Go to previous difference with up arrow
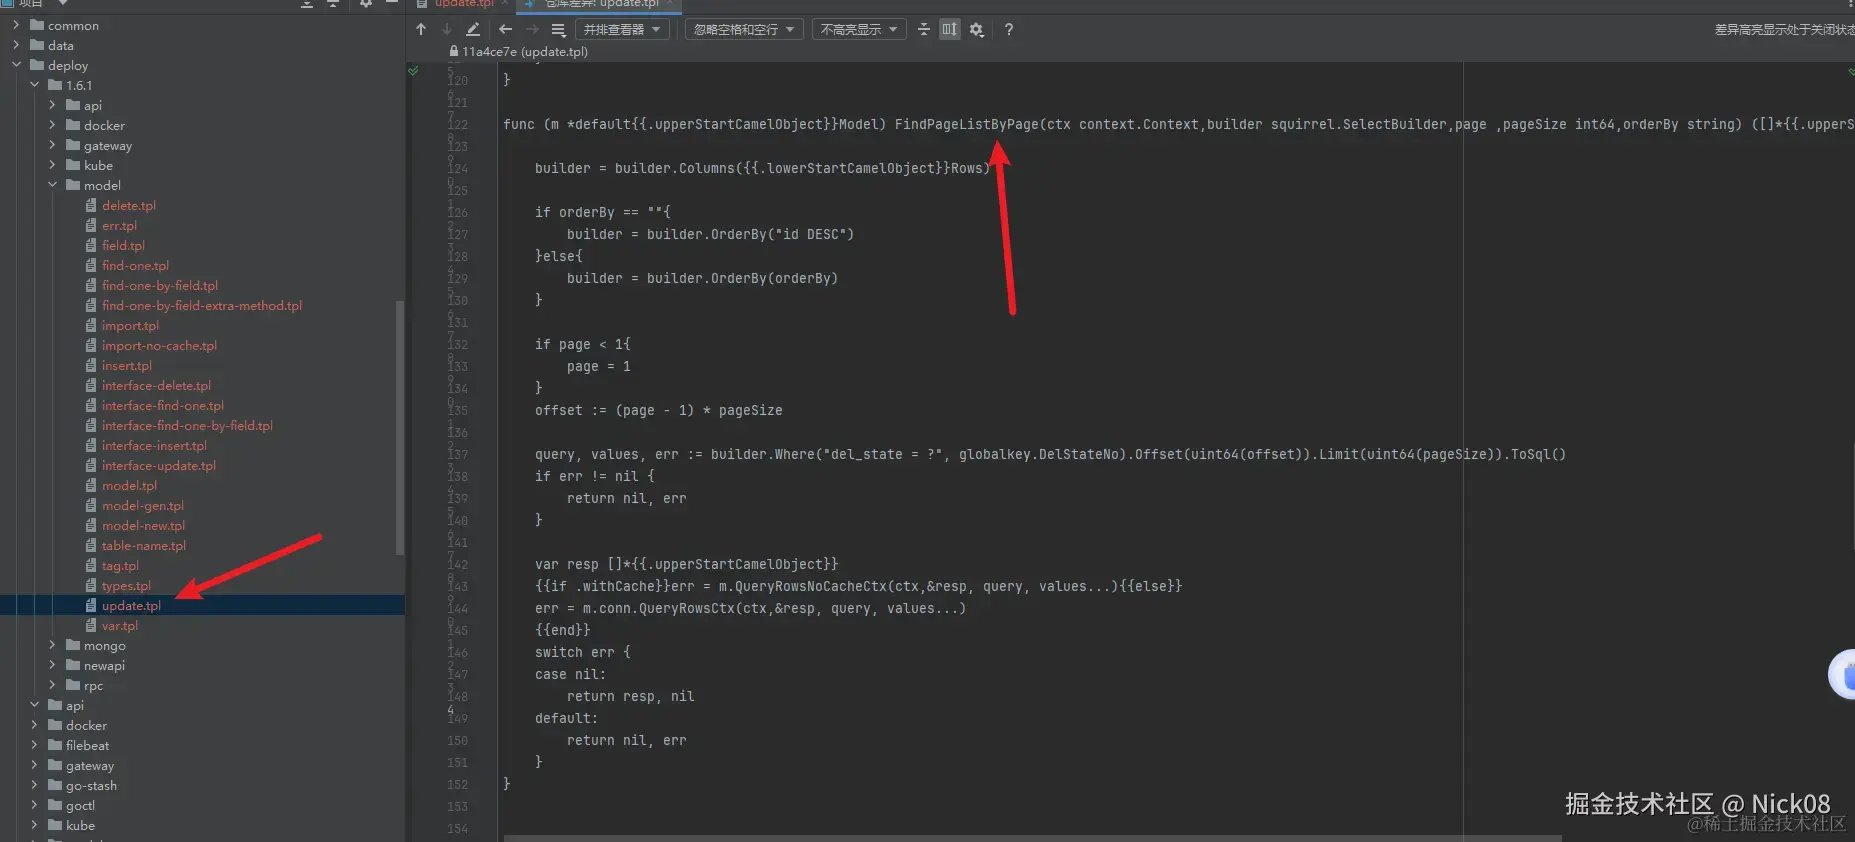The width and height of the screenshot is (1855, 842). 421,30
